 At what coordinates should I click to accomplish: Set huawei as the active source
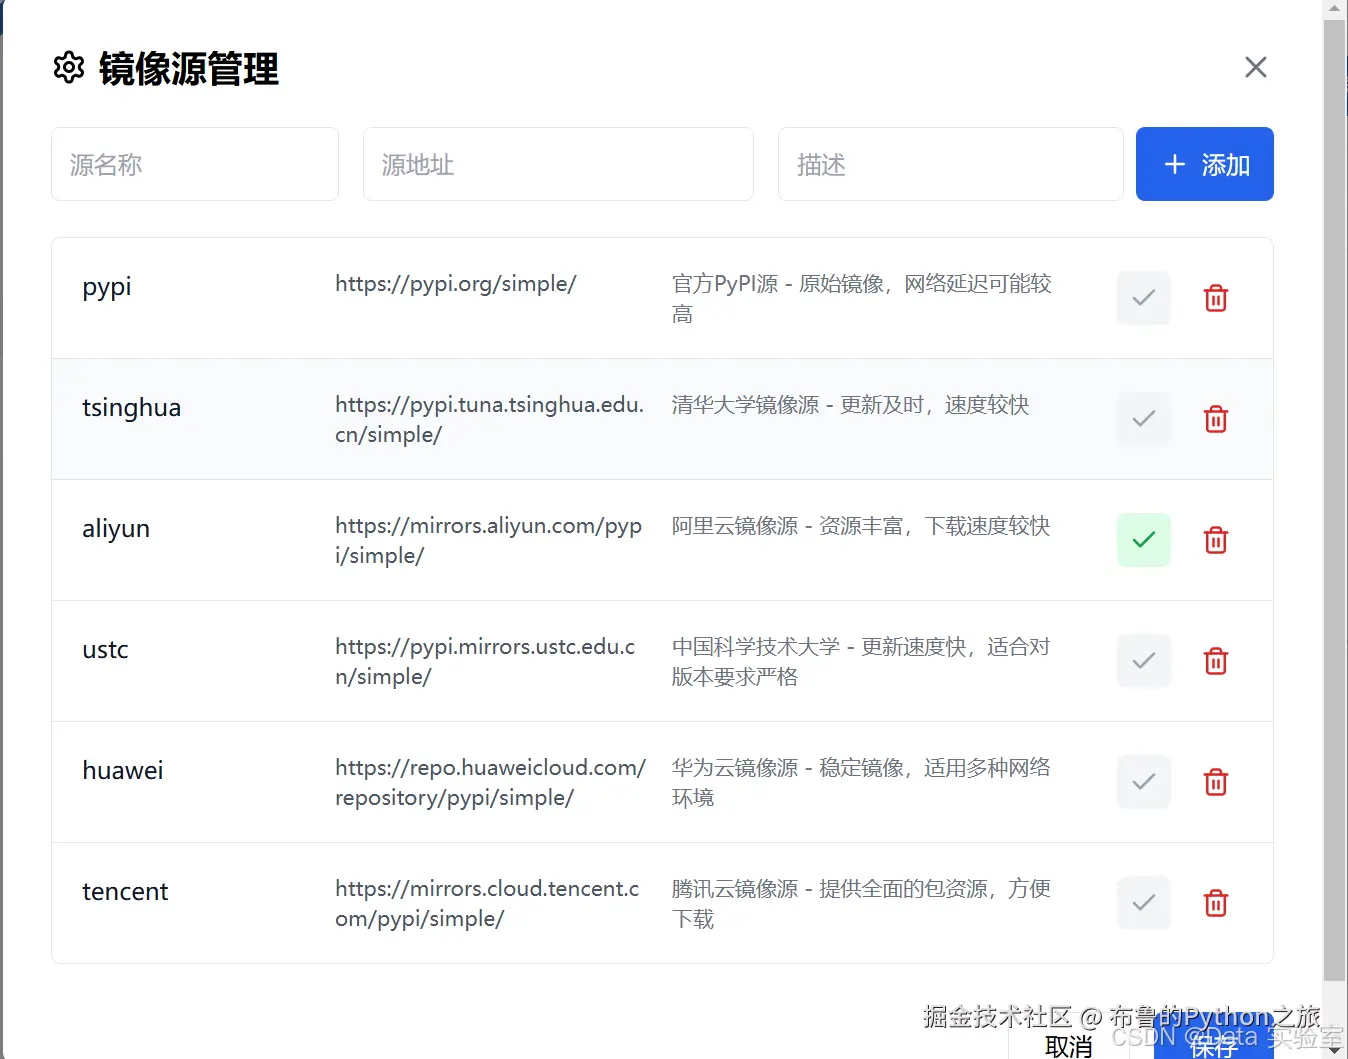click(x=1144, y=782)
